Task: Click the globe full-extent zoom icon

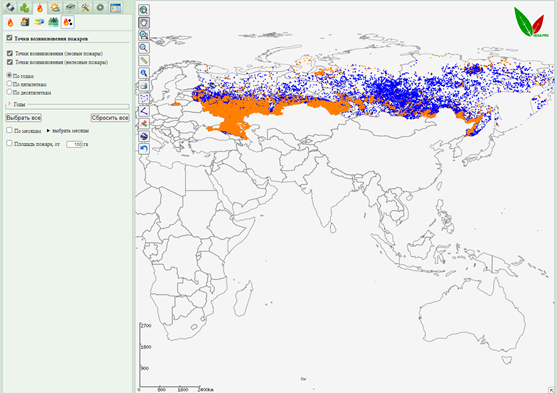Action: (144, 10)
